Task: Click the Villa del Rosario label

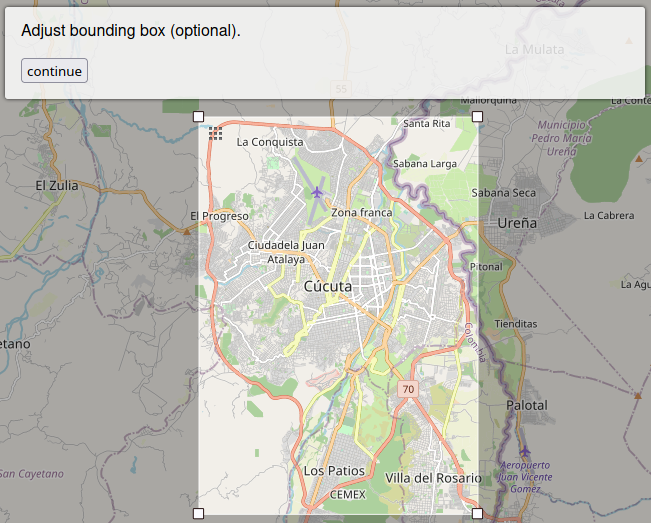Action: (x=432, y=478)
